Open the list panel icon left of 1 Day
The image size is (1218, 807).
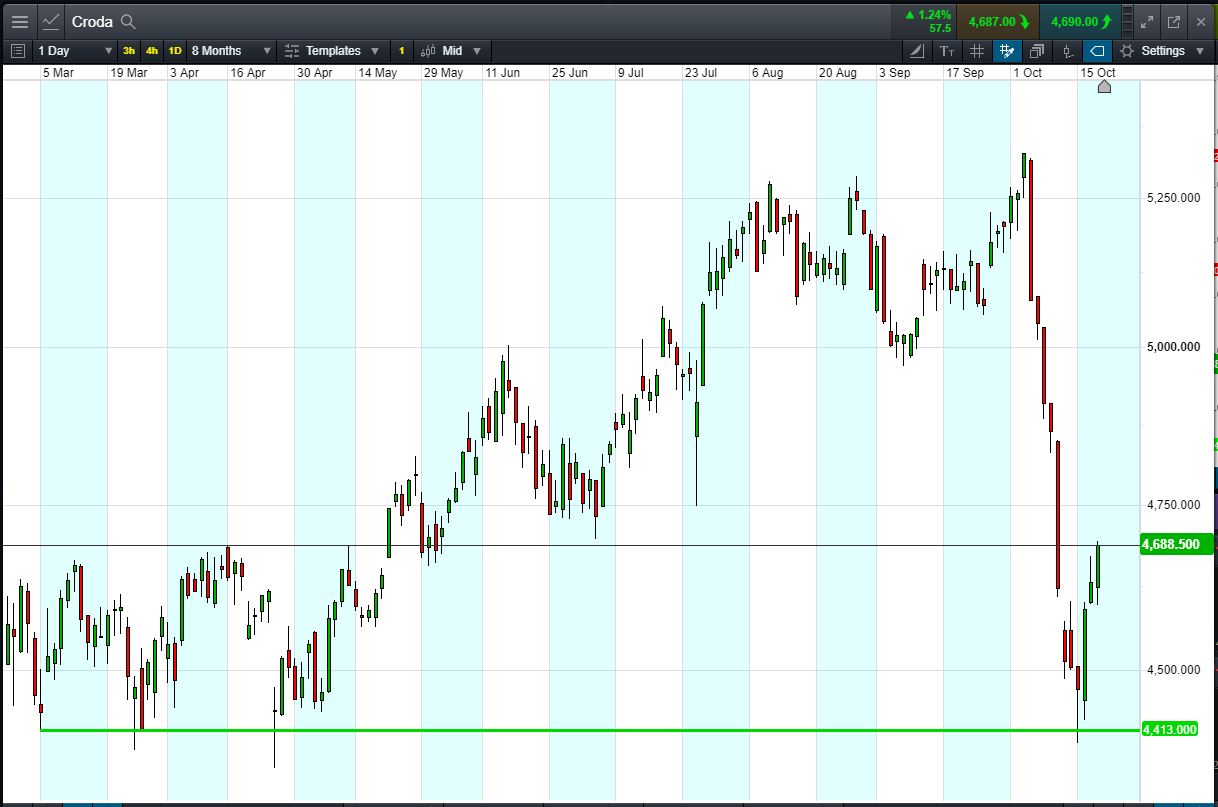coord(17,51)
